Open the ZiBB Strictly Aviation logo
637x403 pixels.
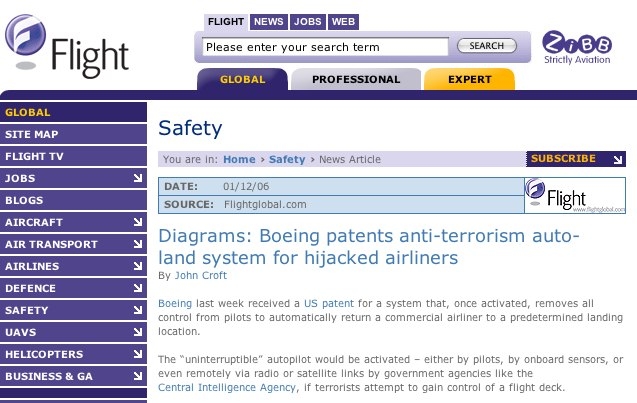pyautogui.click(x=577, y=48)
